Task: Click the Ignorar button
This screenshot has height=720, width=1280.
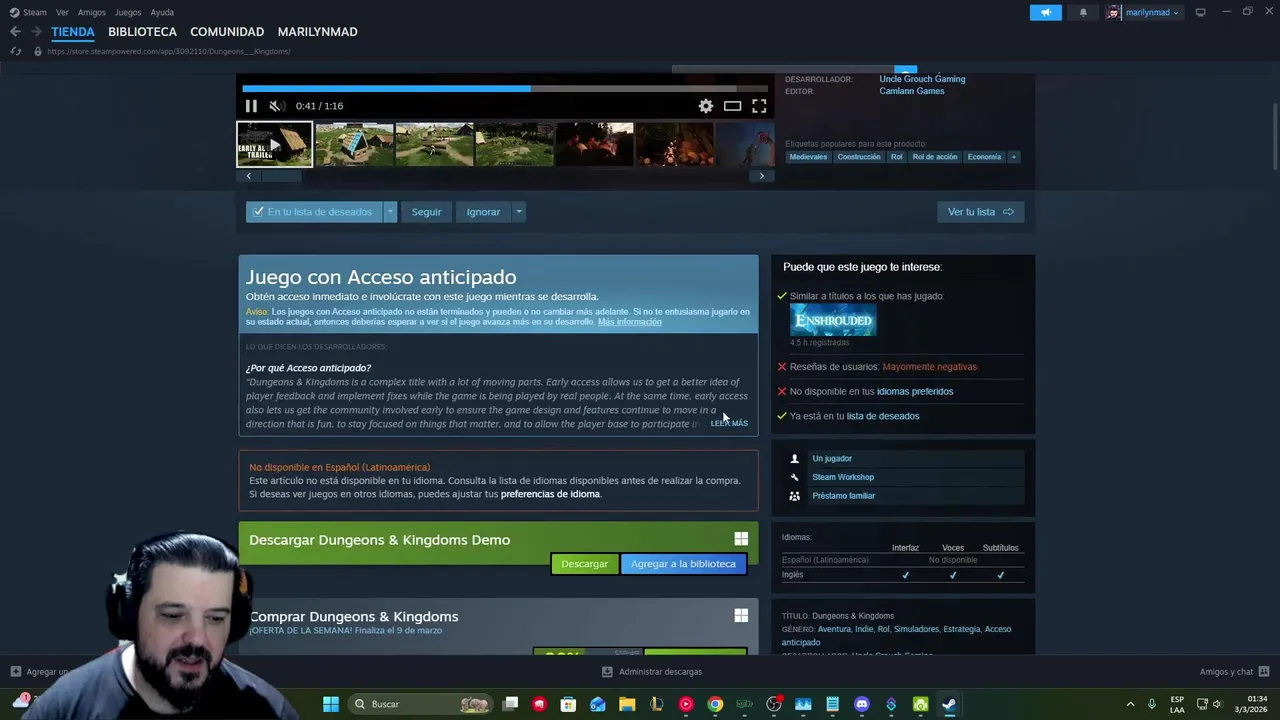Action: click(483, 212)
